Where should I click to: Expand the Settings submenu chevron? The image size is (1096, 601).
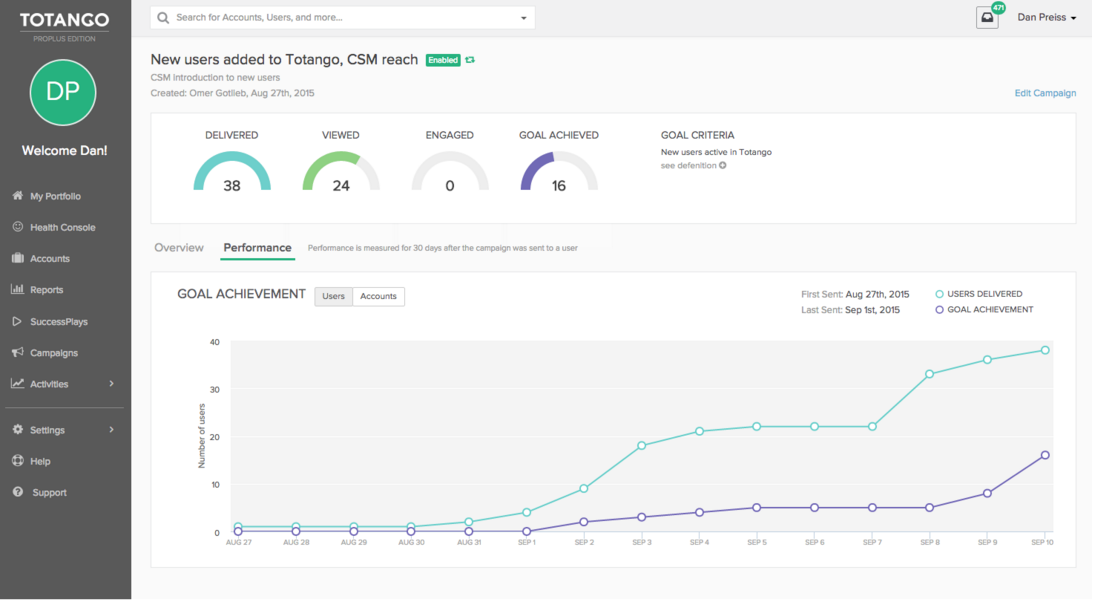click(111, 430)
